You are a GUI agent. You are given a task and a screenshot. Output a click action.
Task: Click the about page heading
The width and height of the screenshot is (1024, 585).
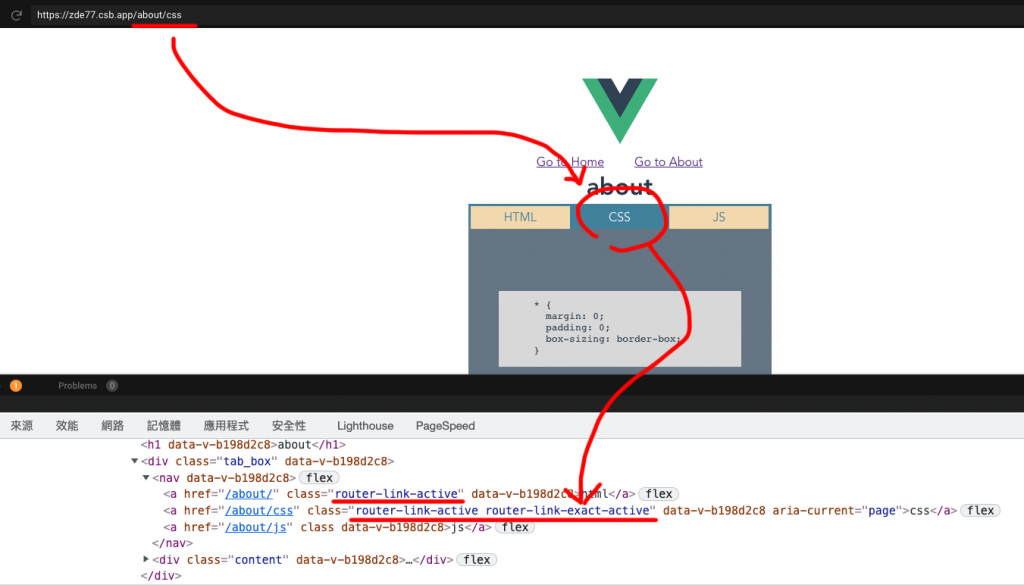pyautogui.click(x=620, y=187)
